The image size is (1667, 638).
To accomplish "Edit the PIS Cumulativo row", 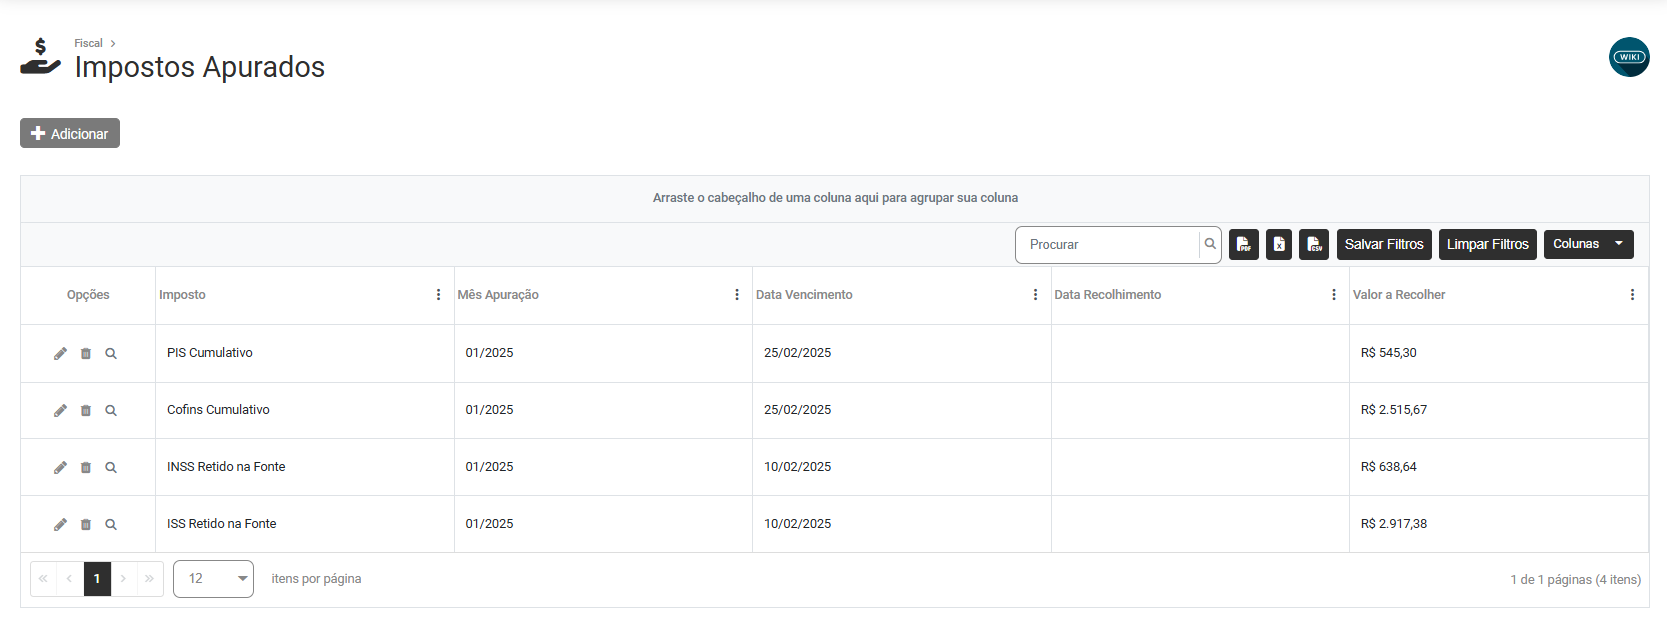I will tap(60, 353).
